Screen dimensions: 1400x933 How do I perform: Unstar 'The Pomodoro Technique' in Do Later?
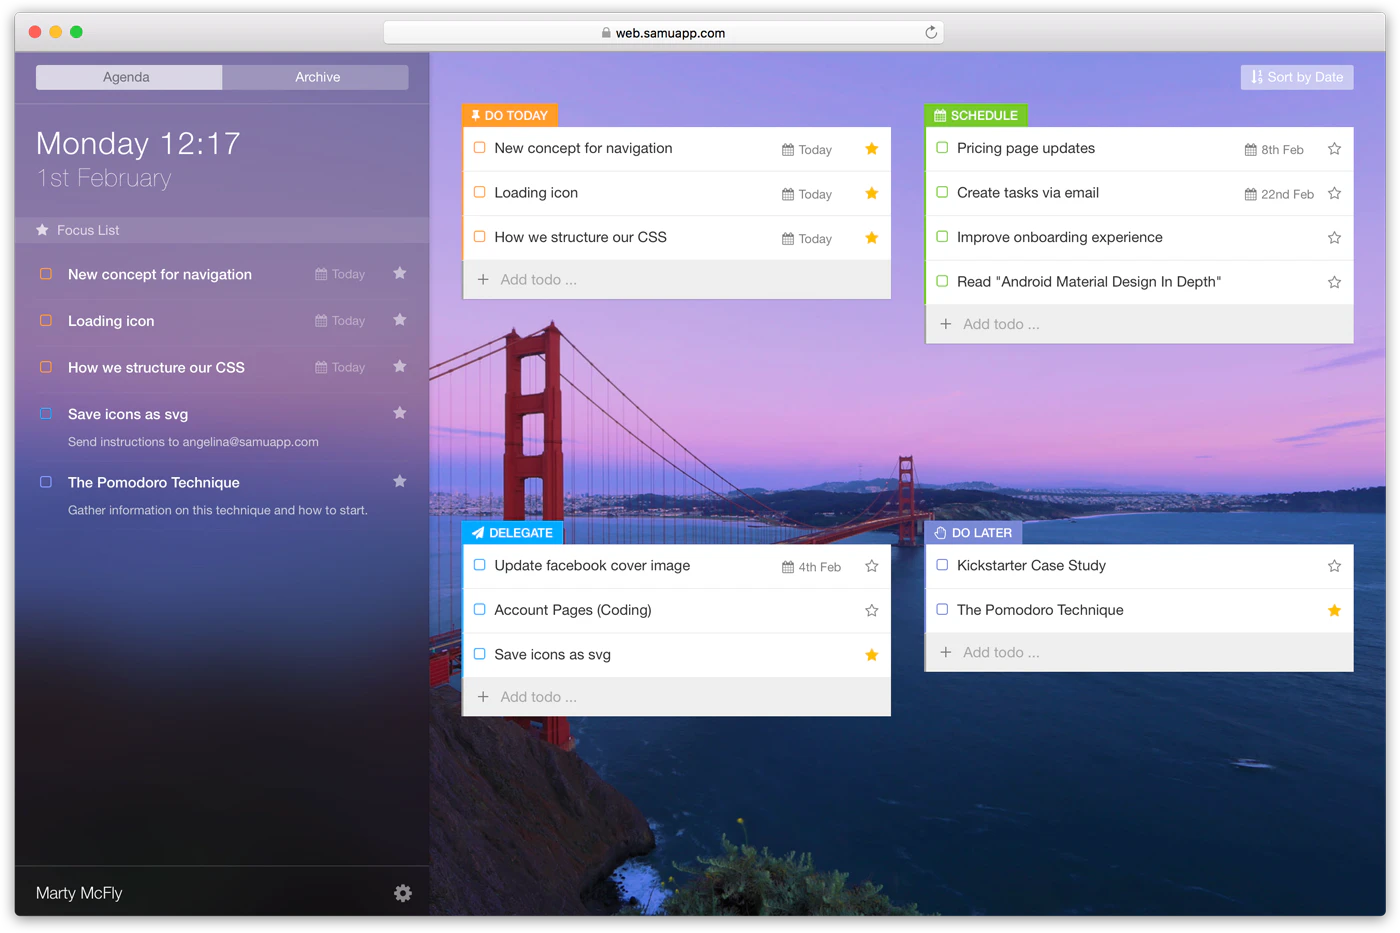click(x=1334, y=610)
